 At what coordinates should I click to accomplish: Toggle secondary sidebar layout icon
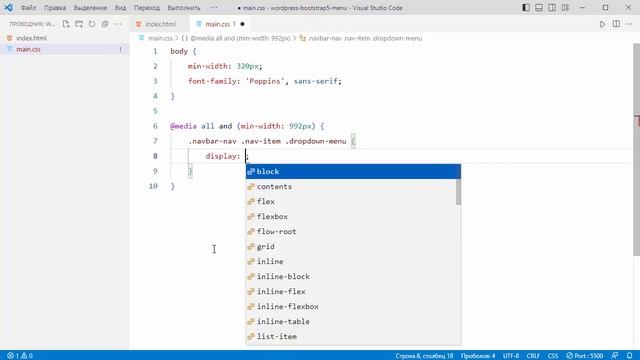coord(552,8)
